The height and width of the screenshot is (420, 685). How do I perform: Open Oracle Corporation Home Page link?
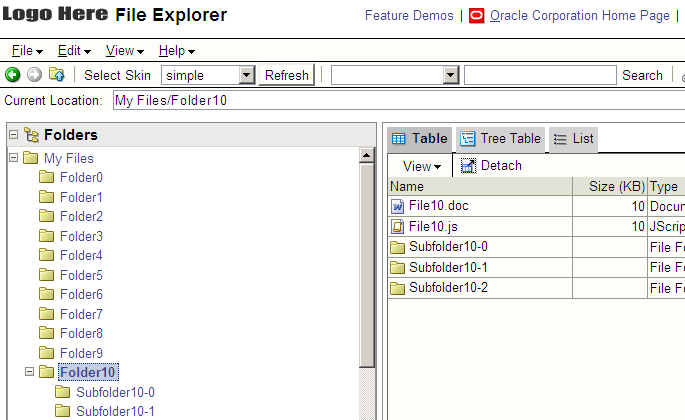tap(580, 15)
